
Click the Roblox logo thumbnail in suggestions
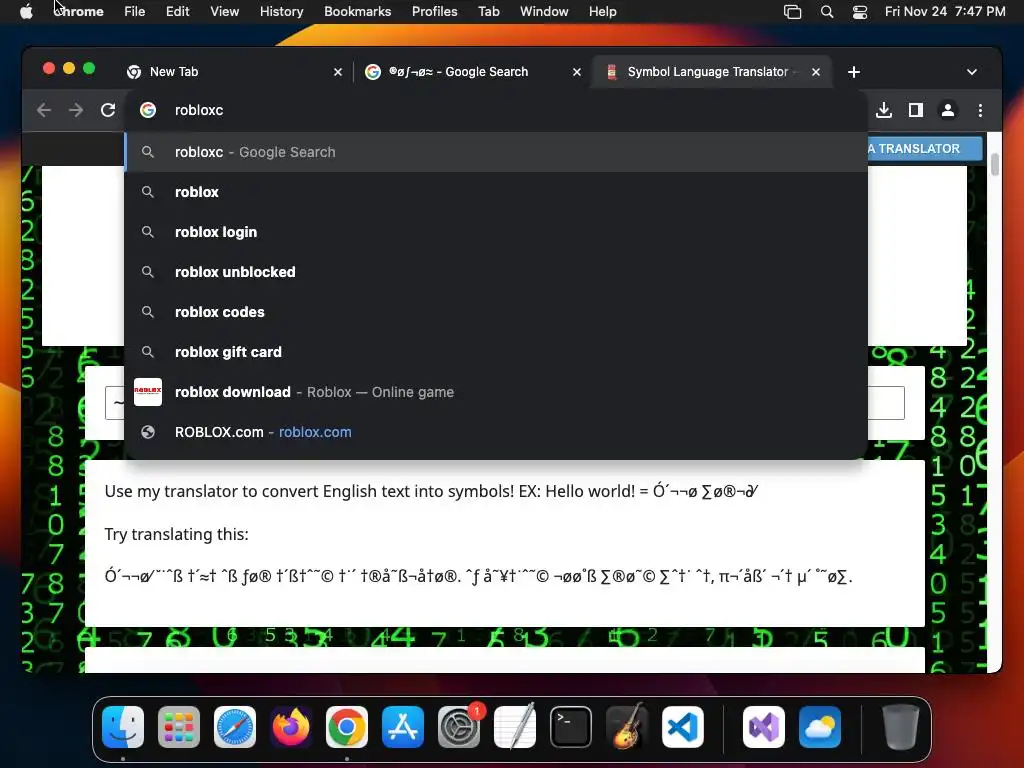point(148,392)
